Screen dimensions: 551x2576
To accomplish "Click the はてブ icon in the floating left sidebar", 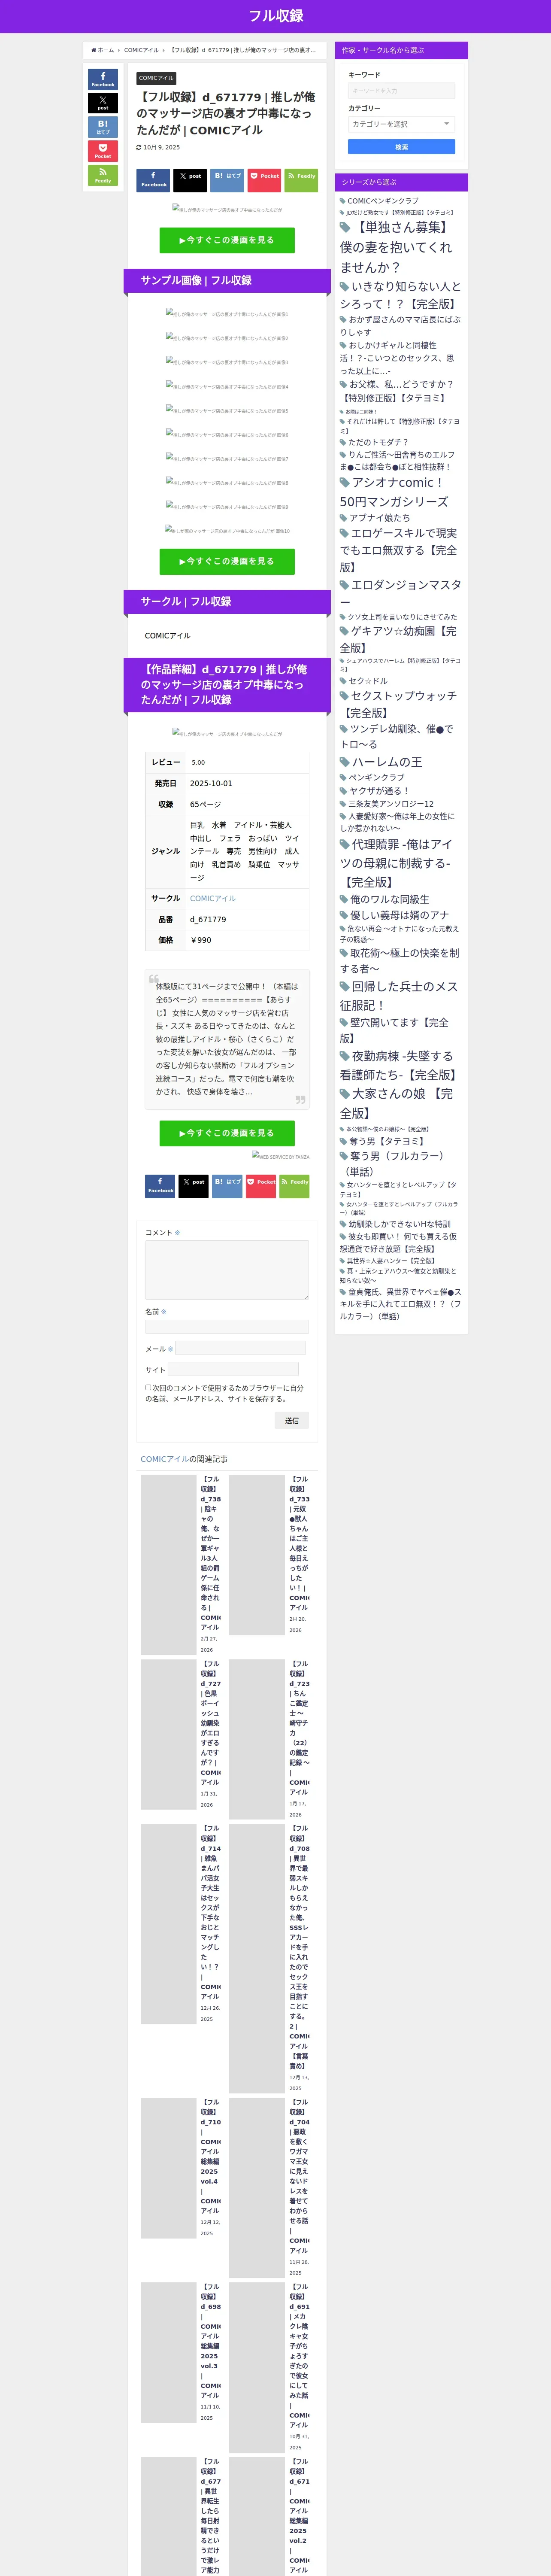I will click(x=103, y=127).
